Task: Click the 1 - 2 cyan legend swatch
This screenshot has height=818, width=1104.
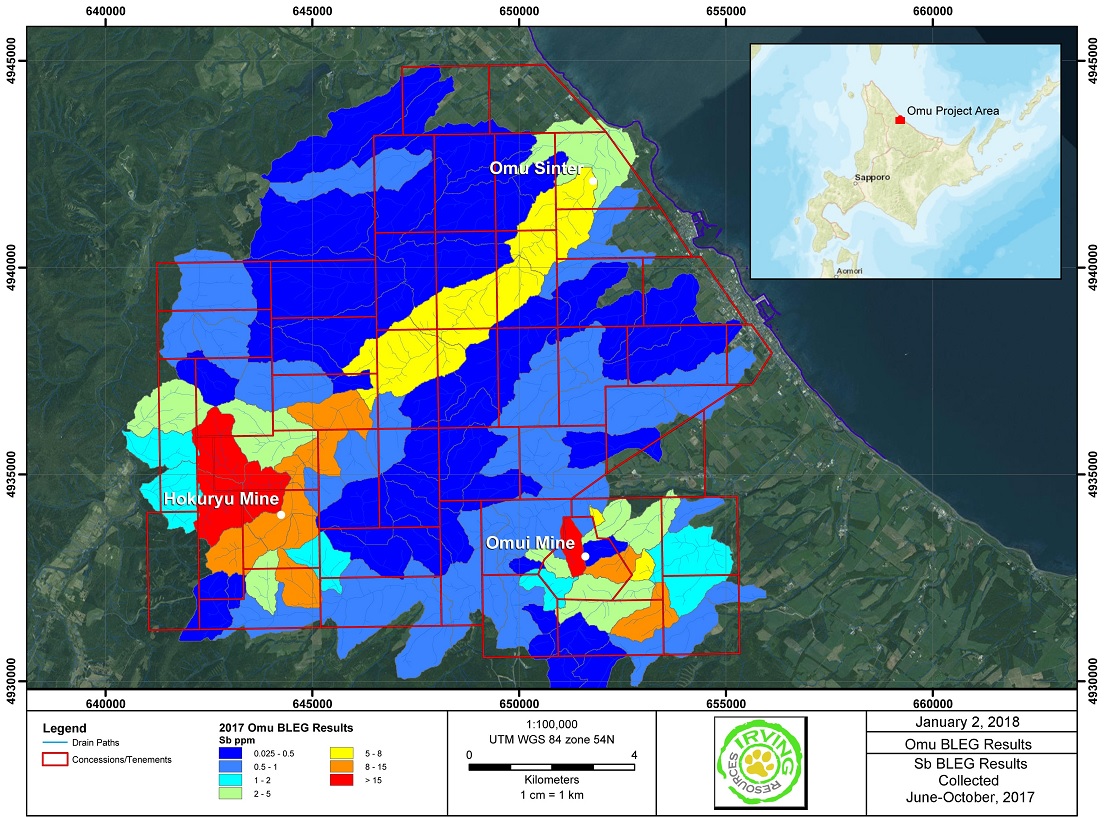Action: click(231, 780)
